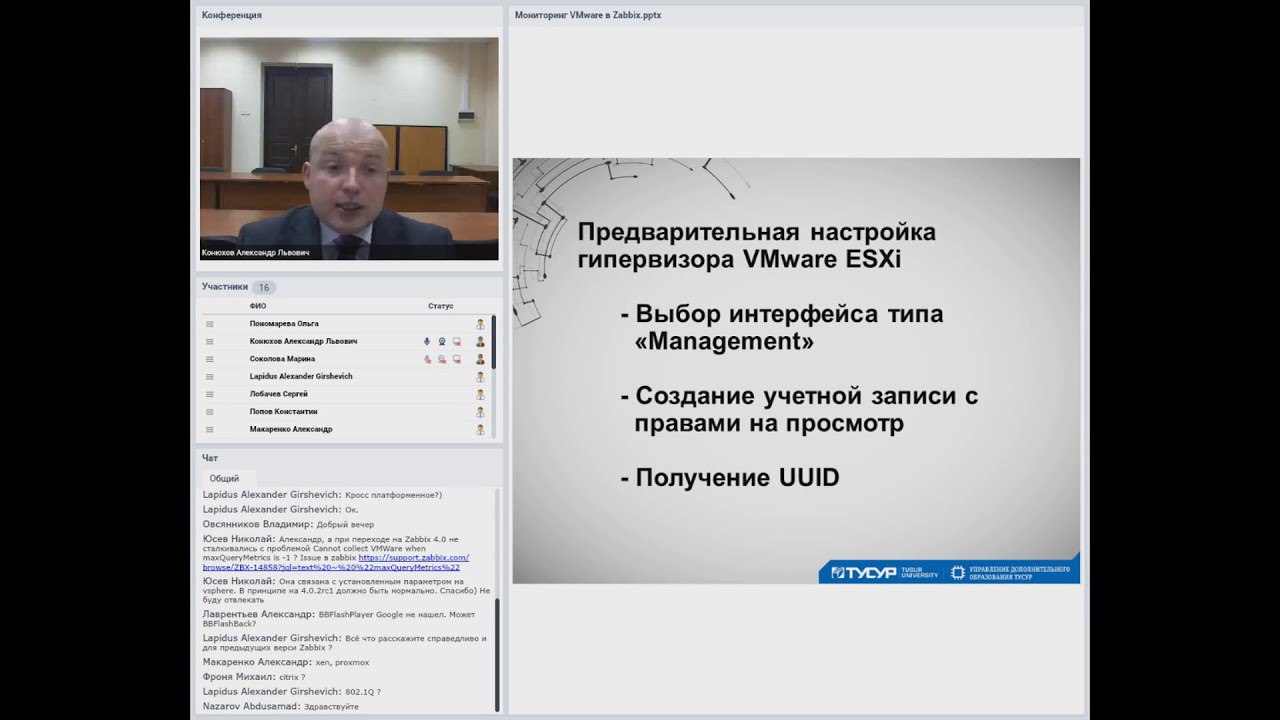Open row menu icon for Попов Константин
Screen dimensions: 1280x720
(x=210, y=412)
